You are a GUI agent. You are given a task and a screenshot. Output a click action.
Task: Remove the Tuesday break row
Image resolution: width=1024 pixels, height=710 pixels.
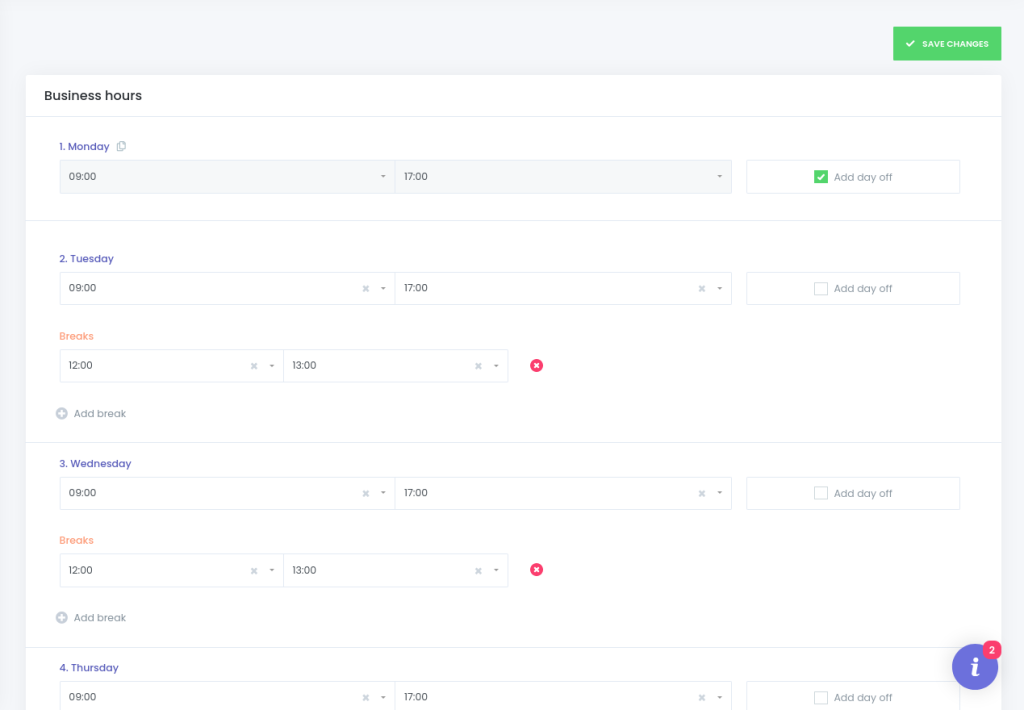tap(536, 366)
